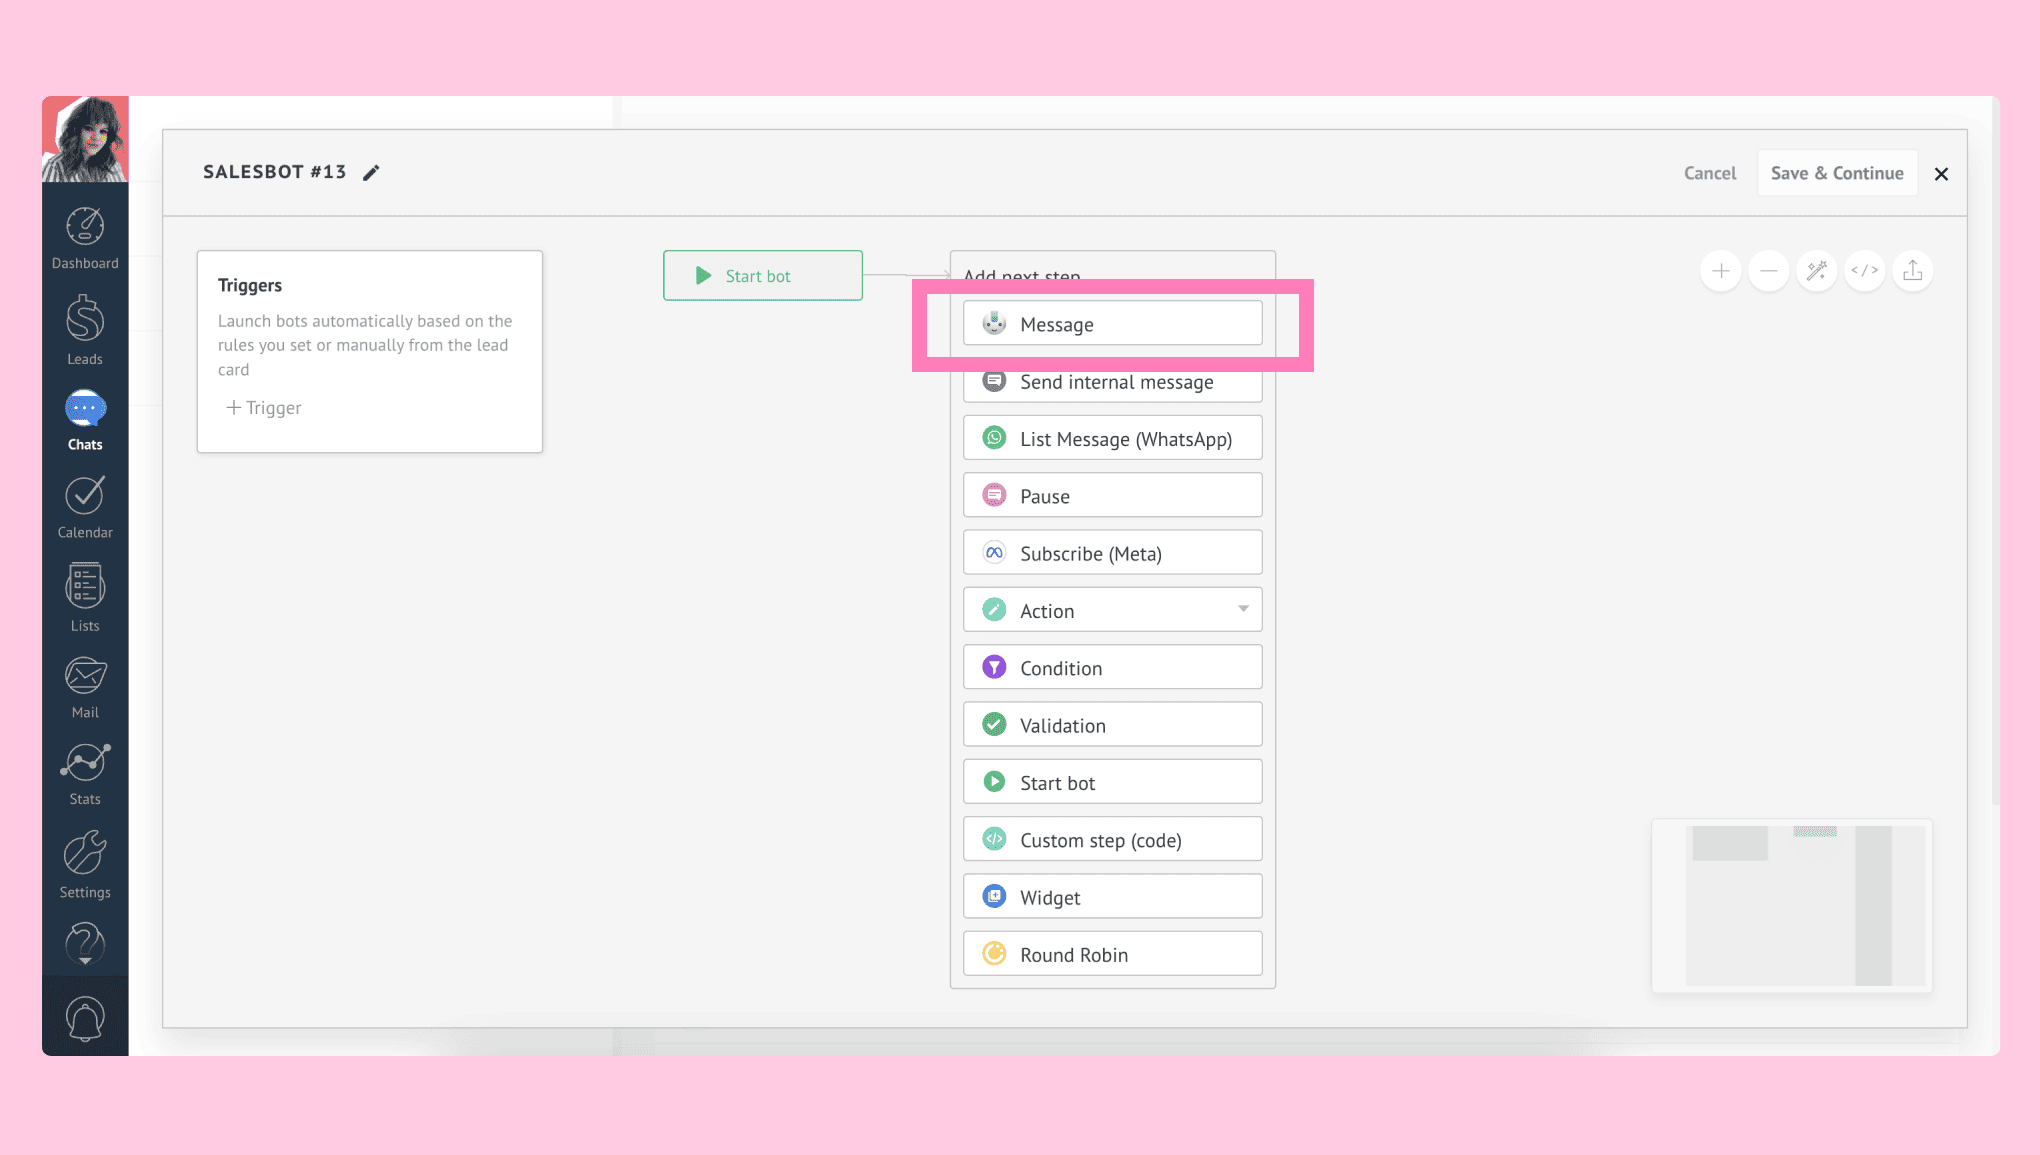The image size is (2040, 1155).
Task: Close the Salesbot editor with X
Action: (1941, 174)
